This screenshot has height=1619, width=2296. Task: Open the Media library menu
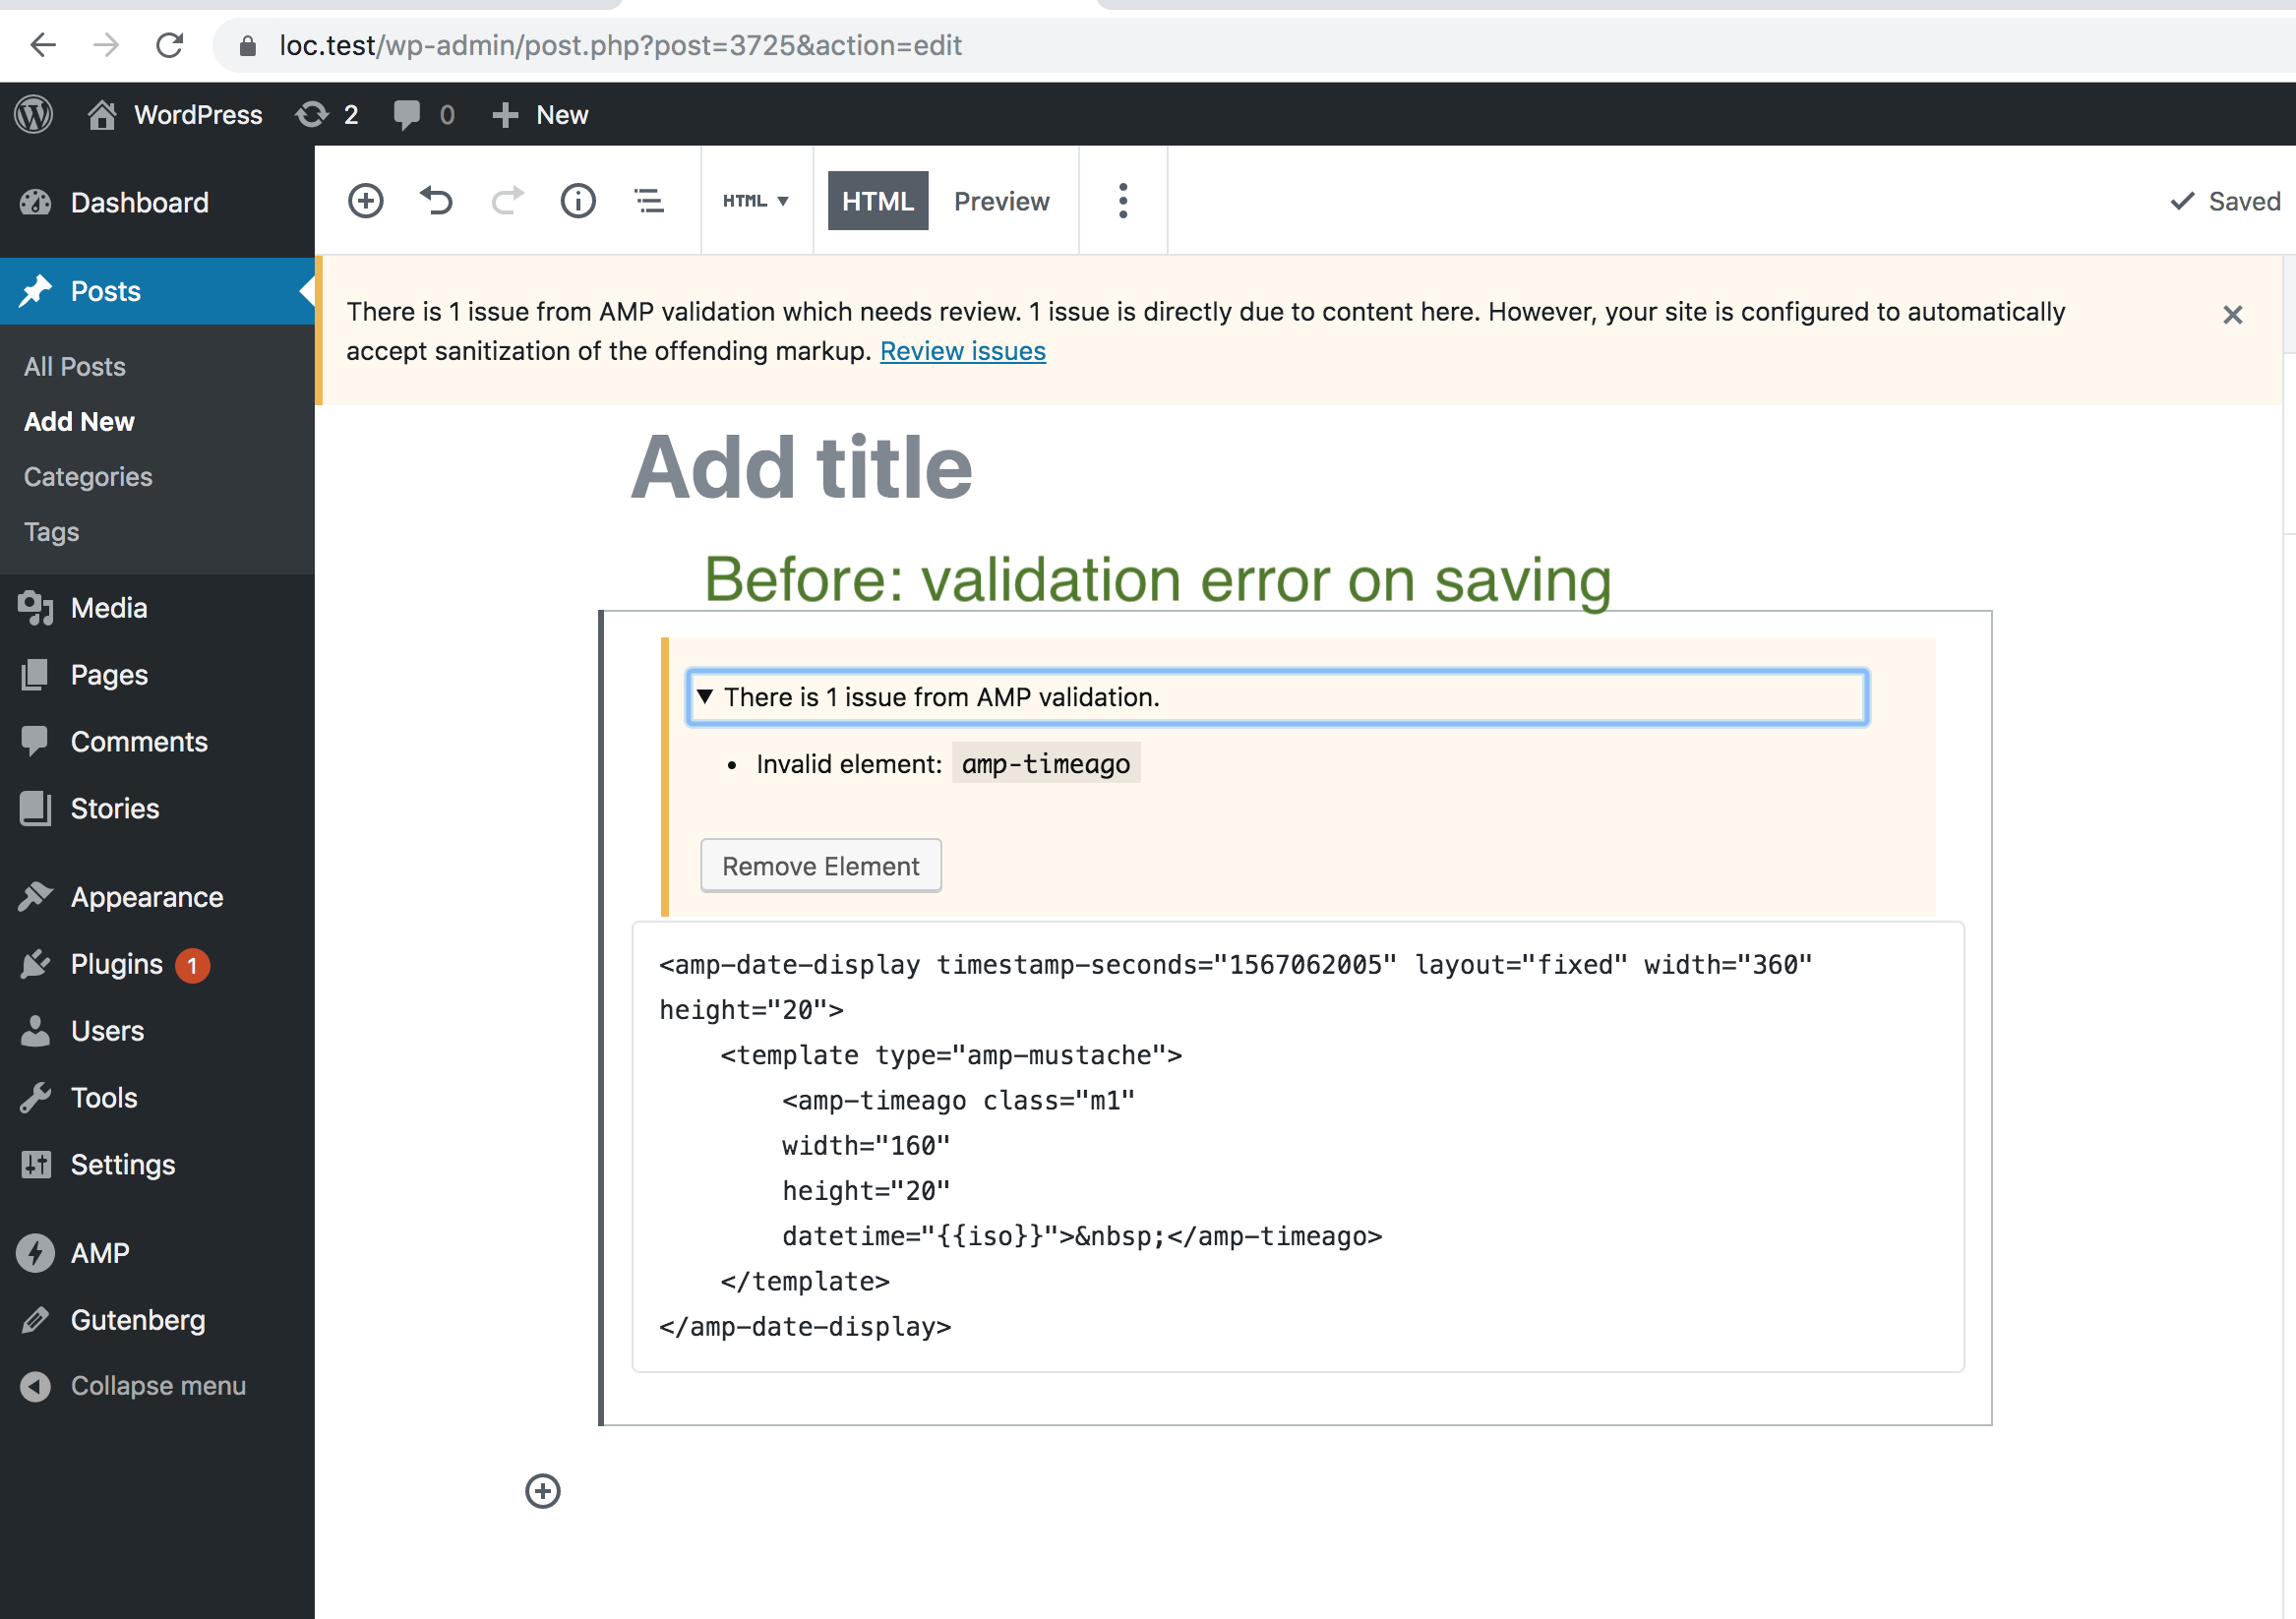point(157,608)
